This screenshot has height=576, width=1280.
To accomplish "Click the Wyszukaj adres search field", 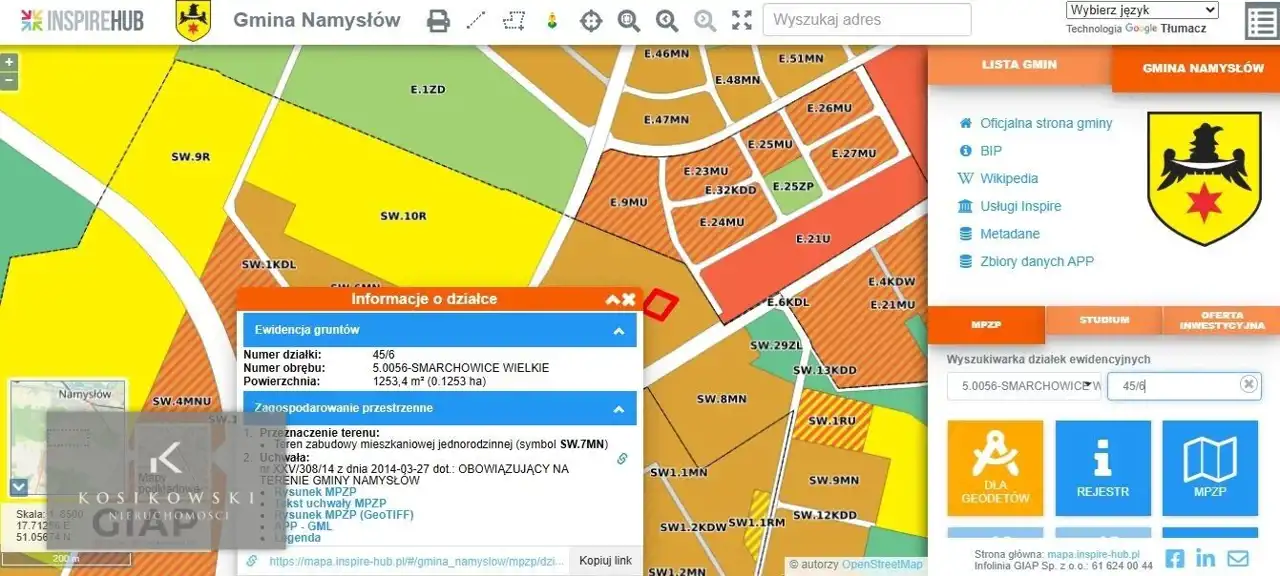I will pos(866,20).
